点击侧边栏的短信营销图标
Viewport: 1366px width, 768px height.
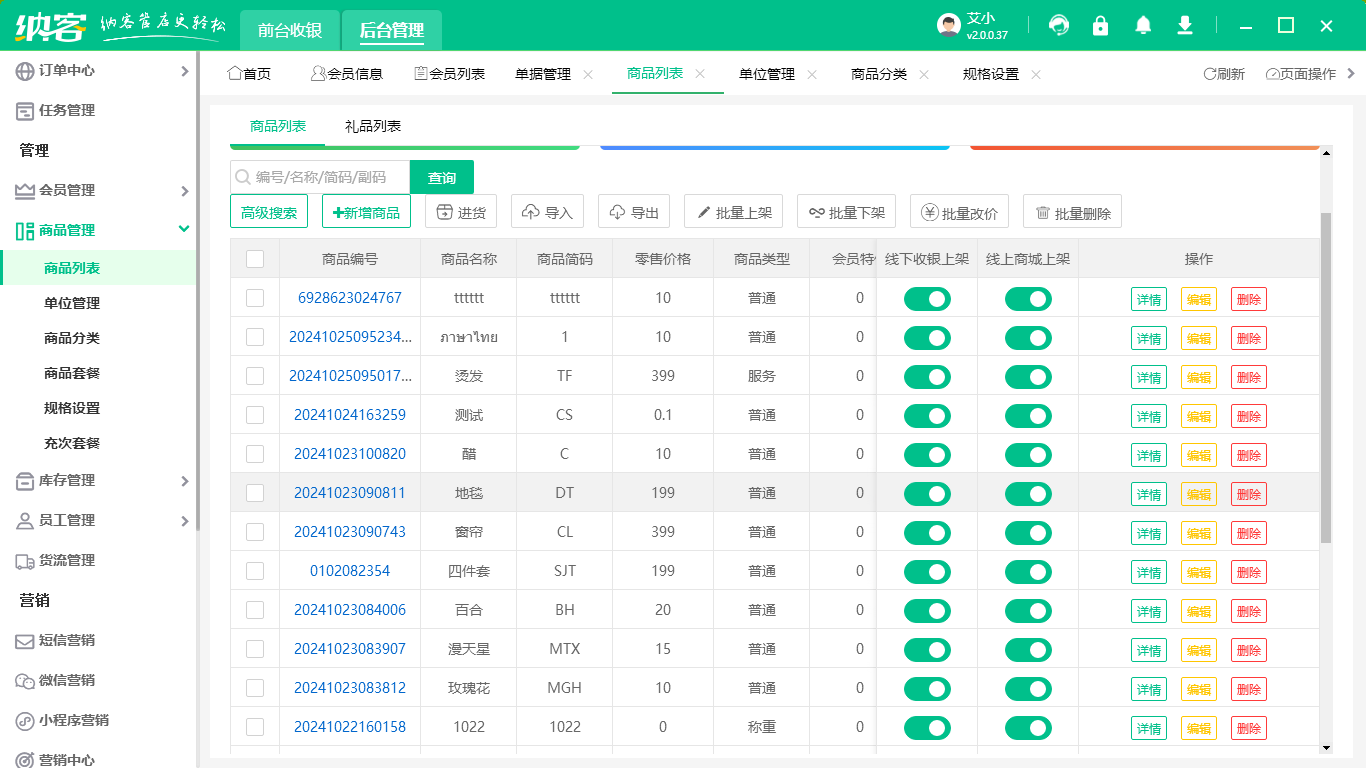[x=24, y=640]
